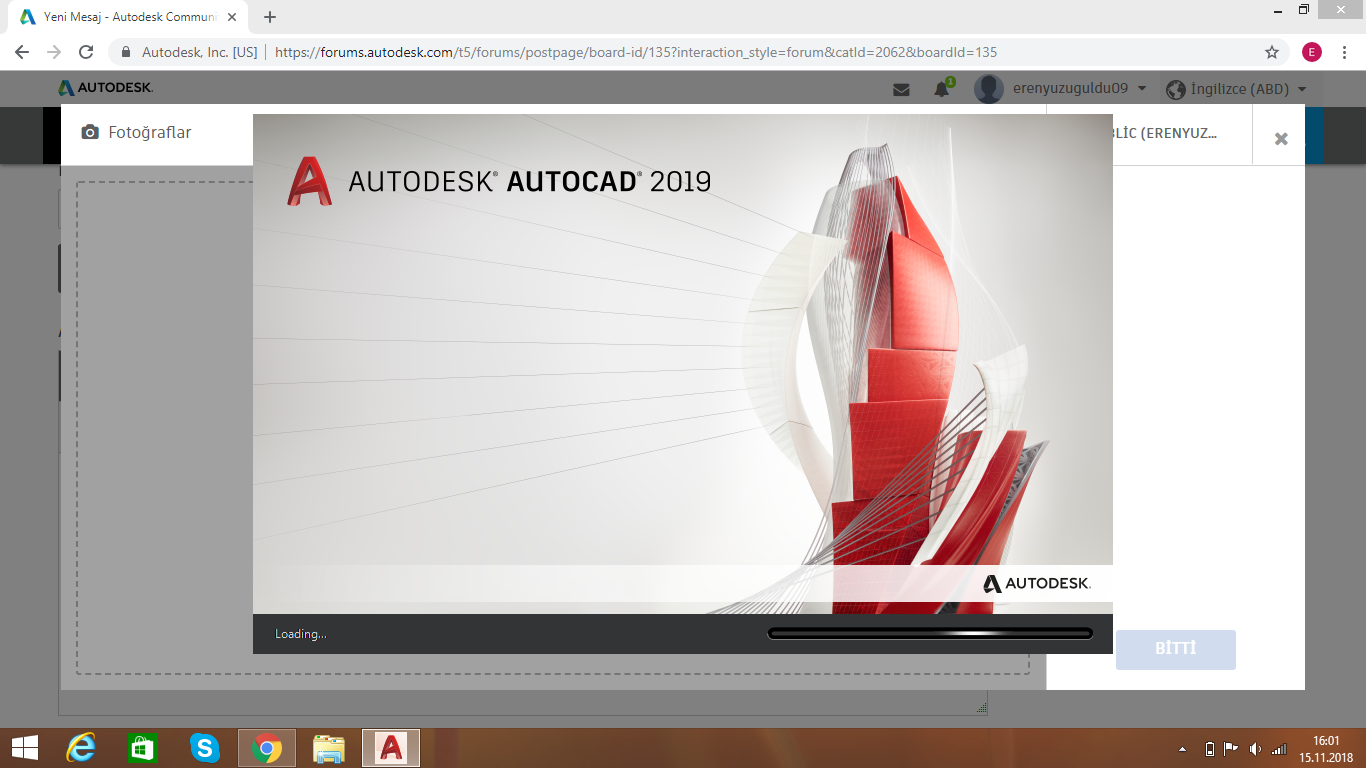Bookmark this page with the star icon
The width and height of the screenshot is (1366, 768).
(1272, 52)
